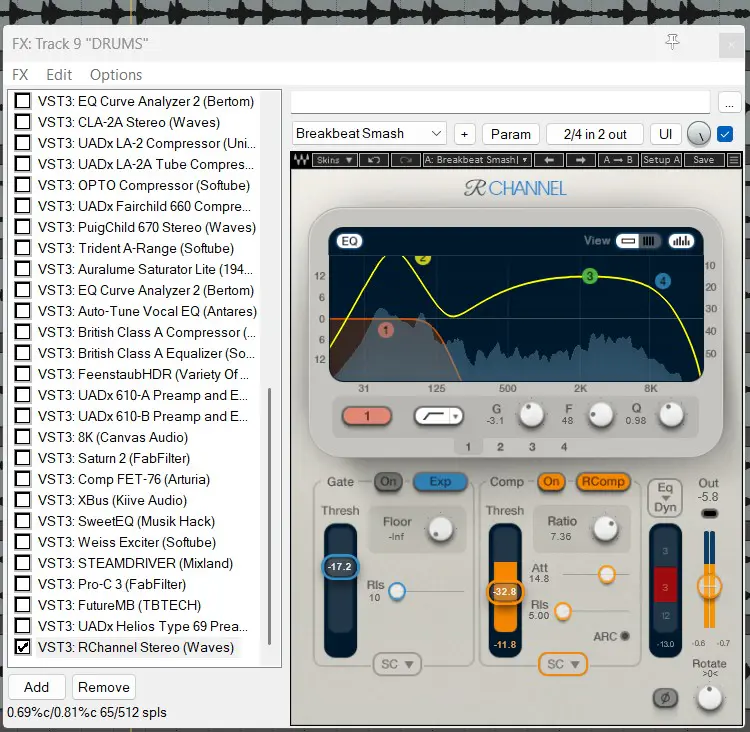Click the compressor Att slider handle
The width and height of the screenshot is (750, 732).
(x=606, y=574)
